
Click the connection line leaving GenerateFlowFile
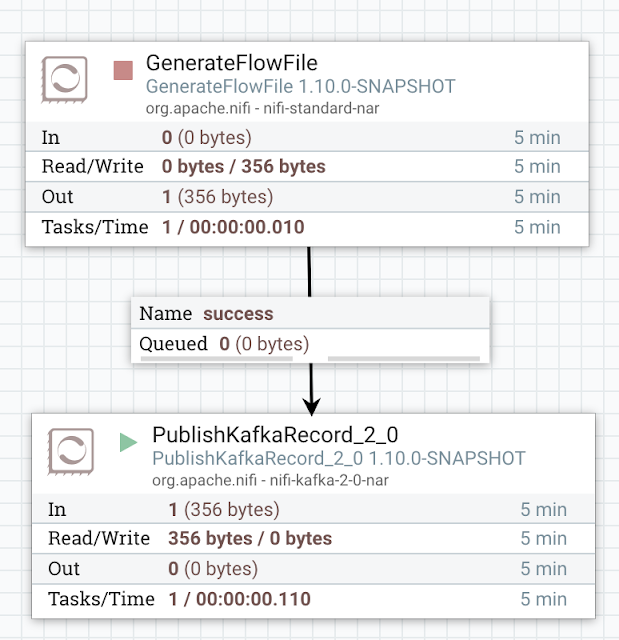click(309, 272)
